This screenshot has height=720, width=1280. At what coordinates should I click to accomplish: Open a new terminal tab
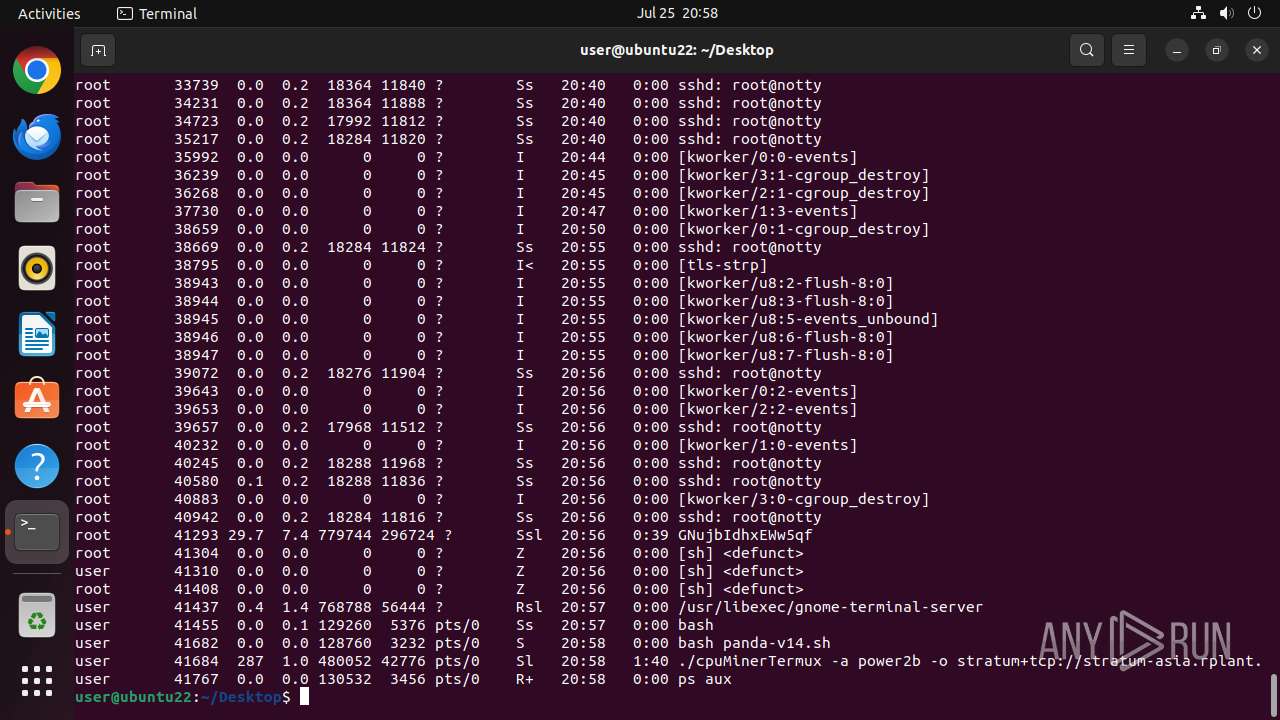(98, 50)
